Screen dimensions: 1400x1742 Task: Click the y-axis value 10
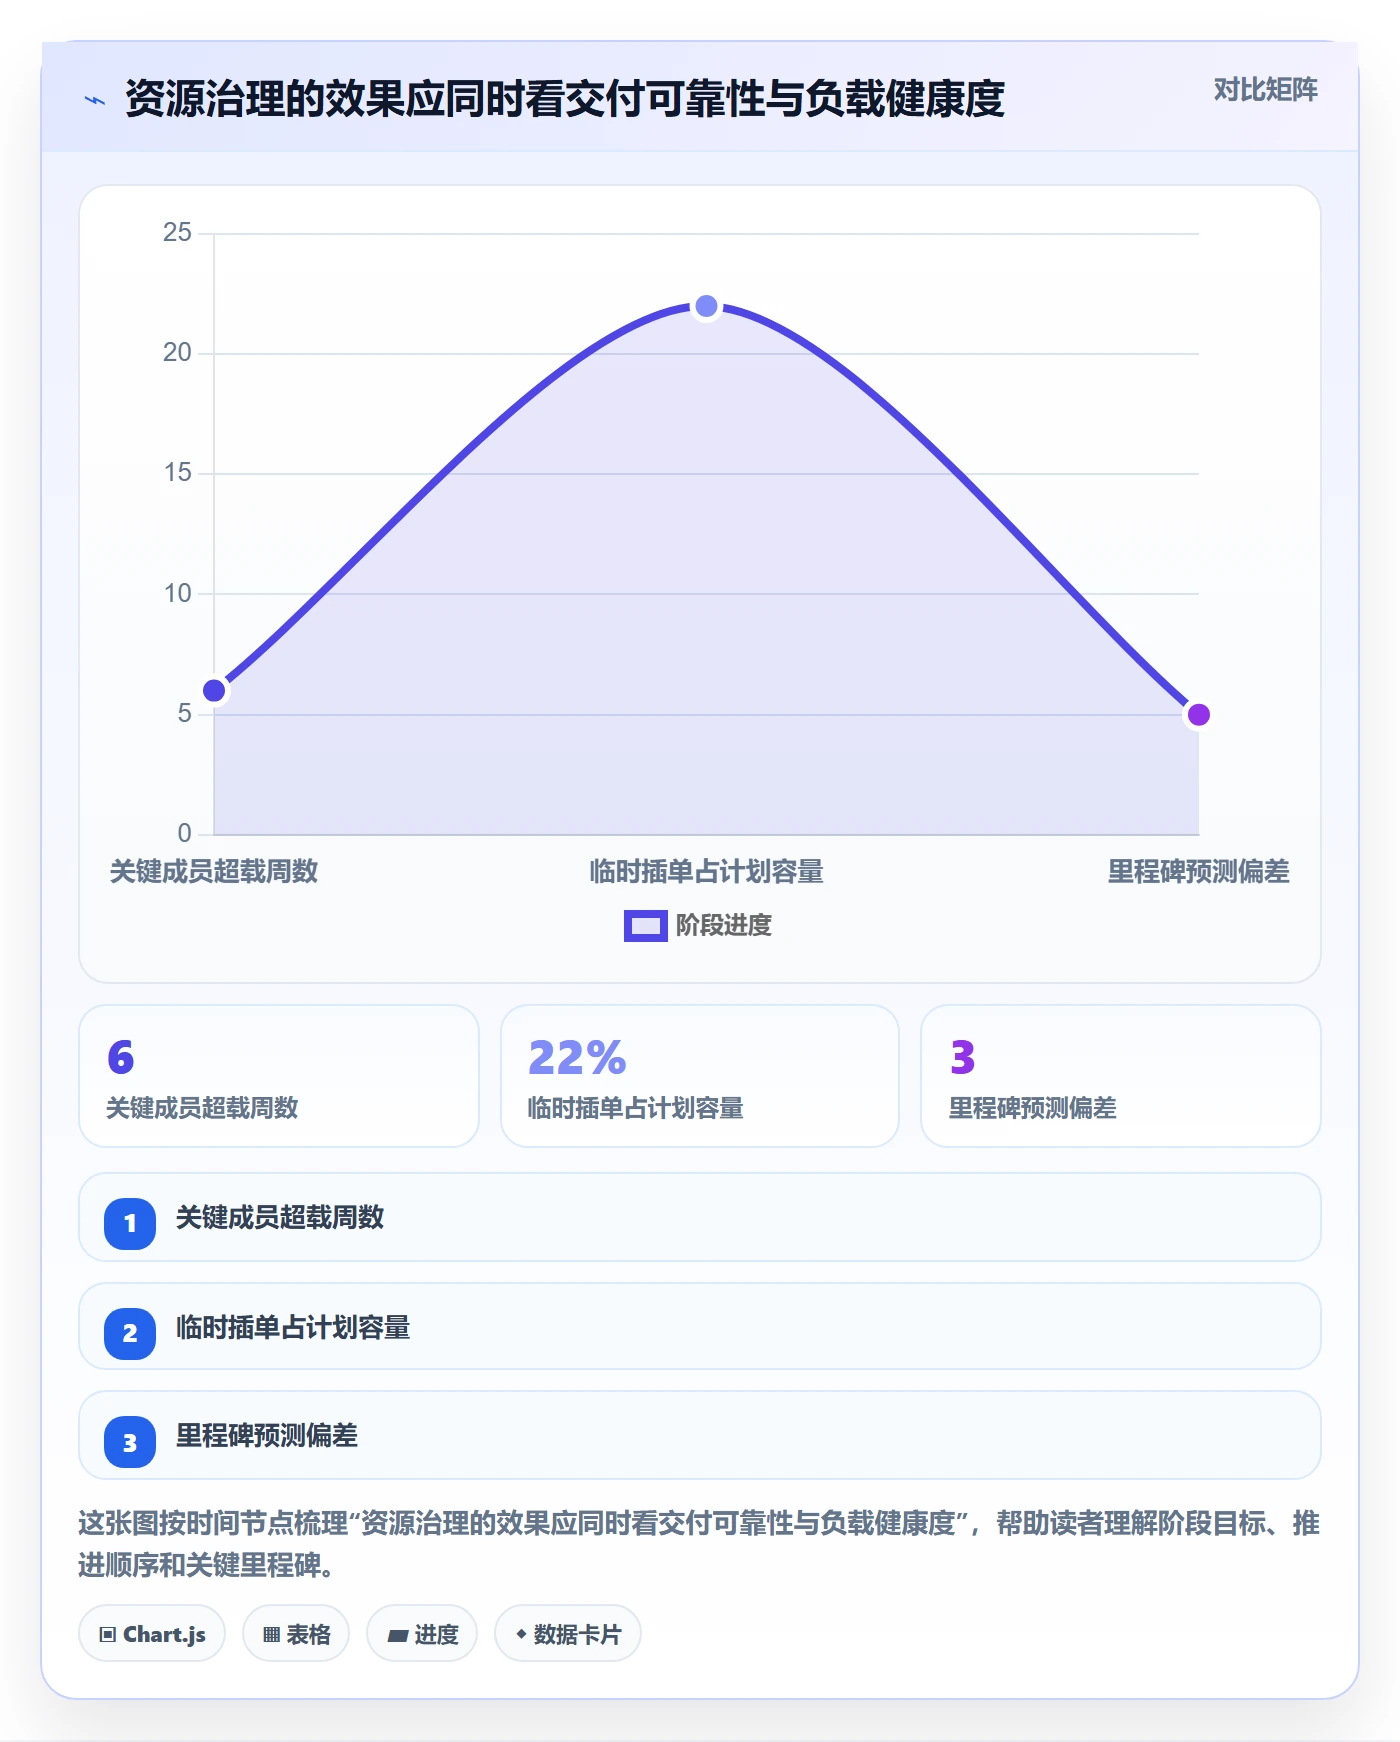177,594
